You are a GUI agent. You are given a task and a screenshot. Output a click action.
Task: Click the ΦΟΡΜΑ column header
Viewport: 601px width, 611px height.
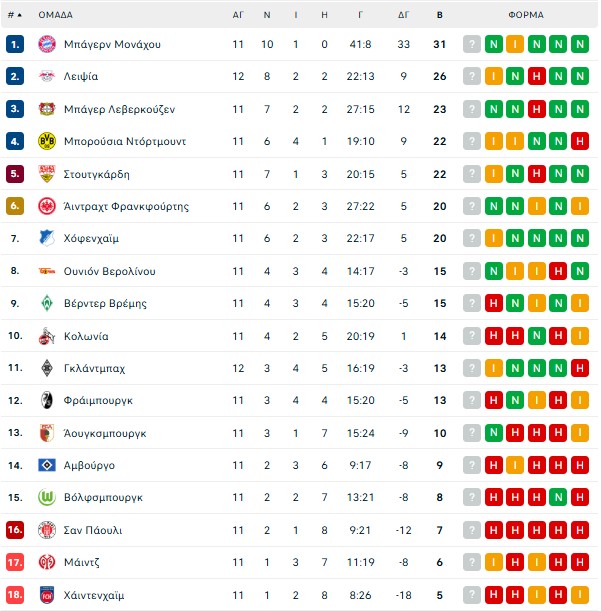point(526,15)
